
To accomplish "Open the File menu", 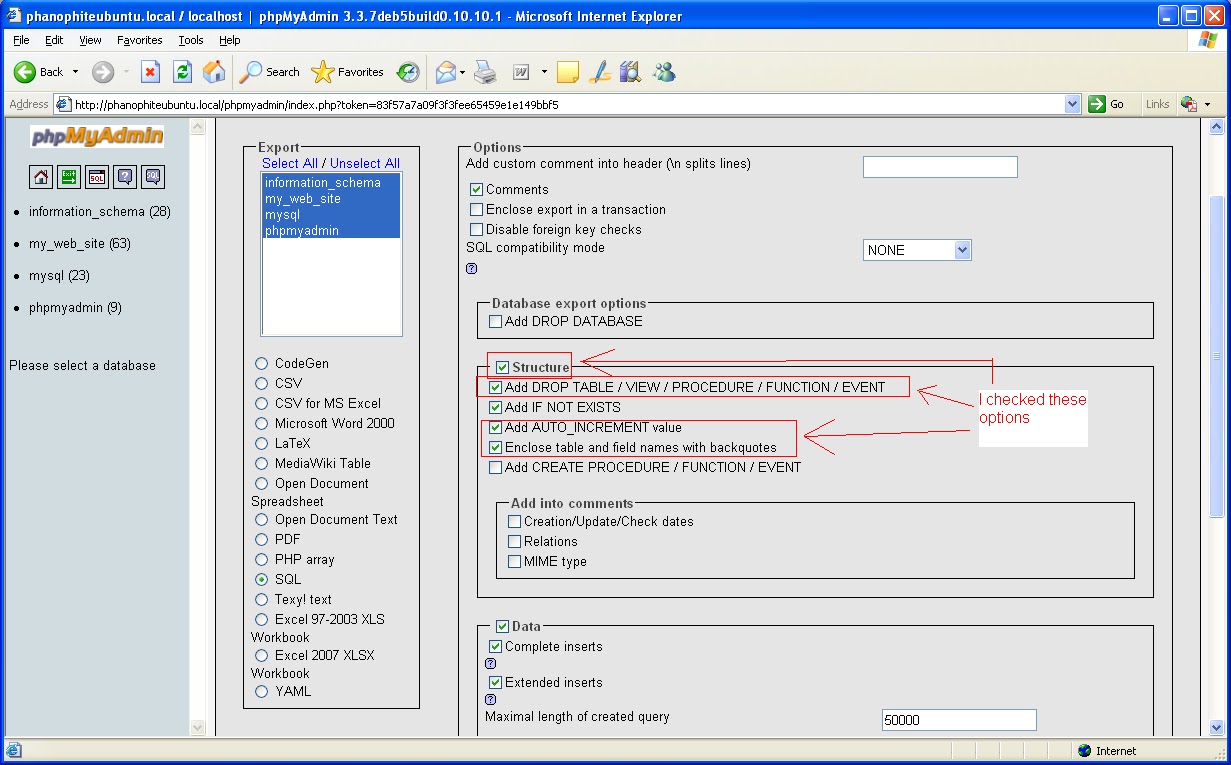I will click(x=21, y=40).
